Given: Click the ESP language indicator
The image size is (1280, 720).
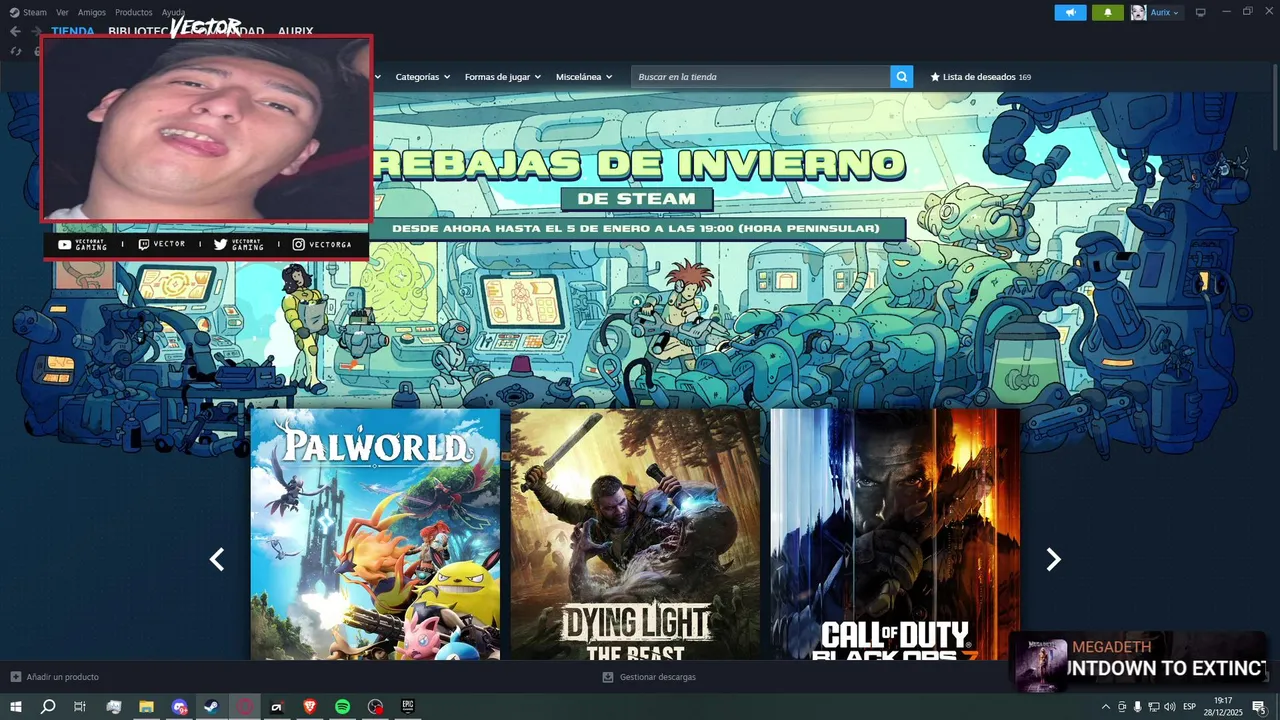Looking at the screenshot, I should click(x=1190, y=707).
